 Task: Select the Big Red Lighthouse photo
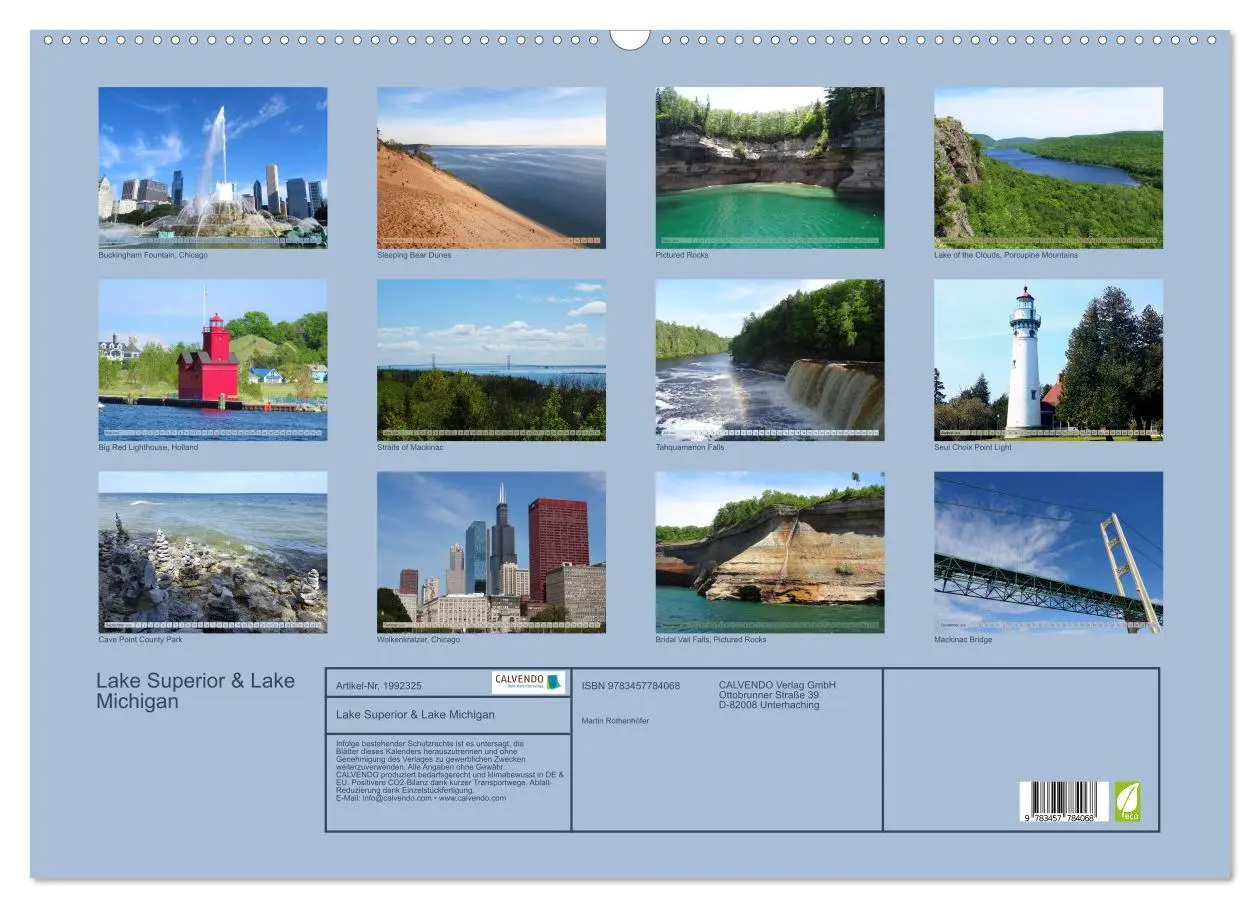[212, 360]
